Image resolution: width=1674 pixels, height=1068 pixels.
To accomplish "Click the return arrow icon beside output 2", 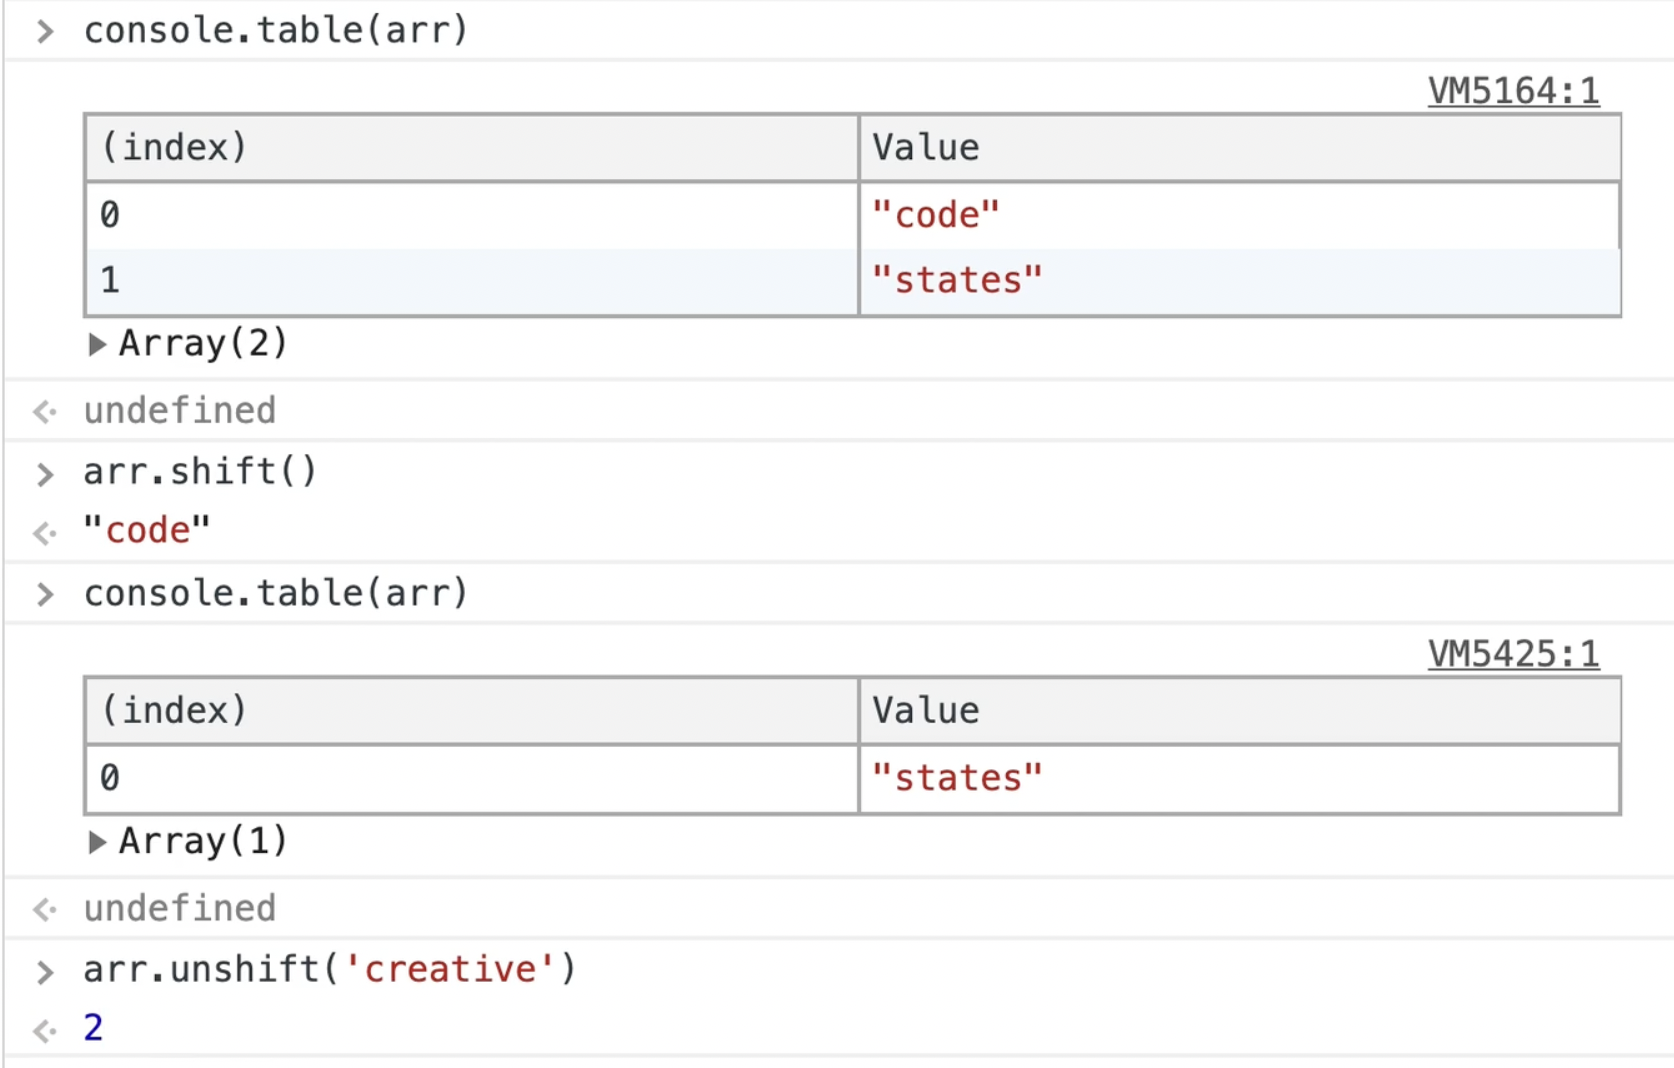I will (x=45, y=1030).
